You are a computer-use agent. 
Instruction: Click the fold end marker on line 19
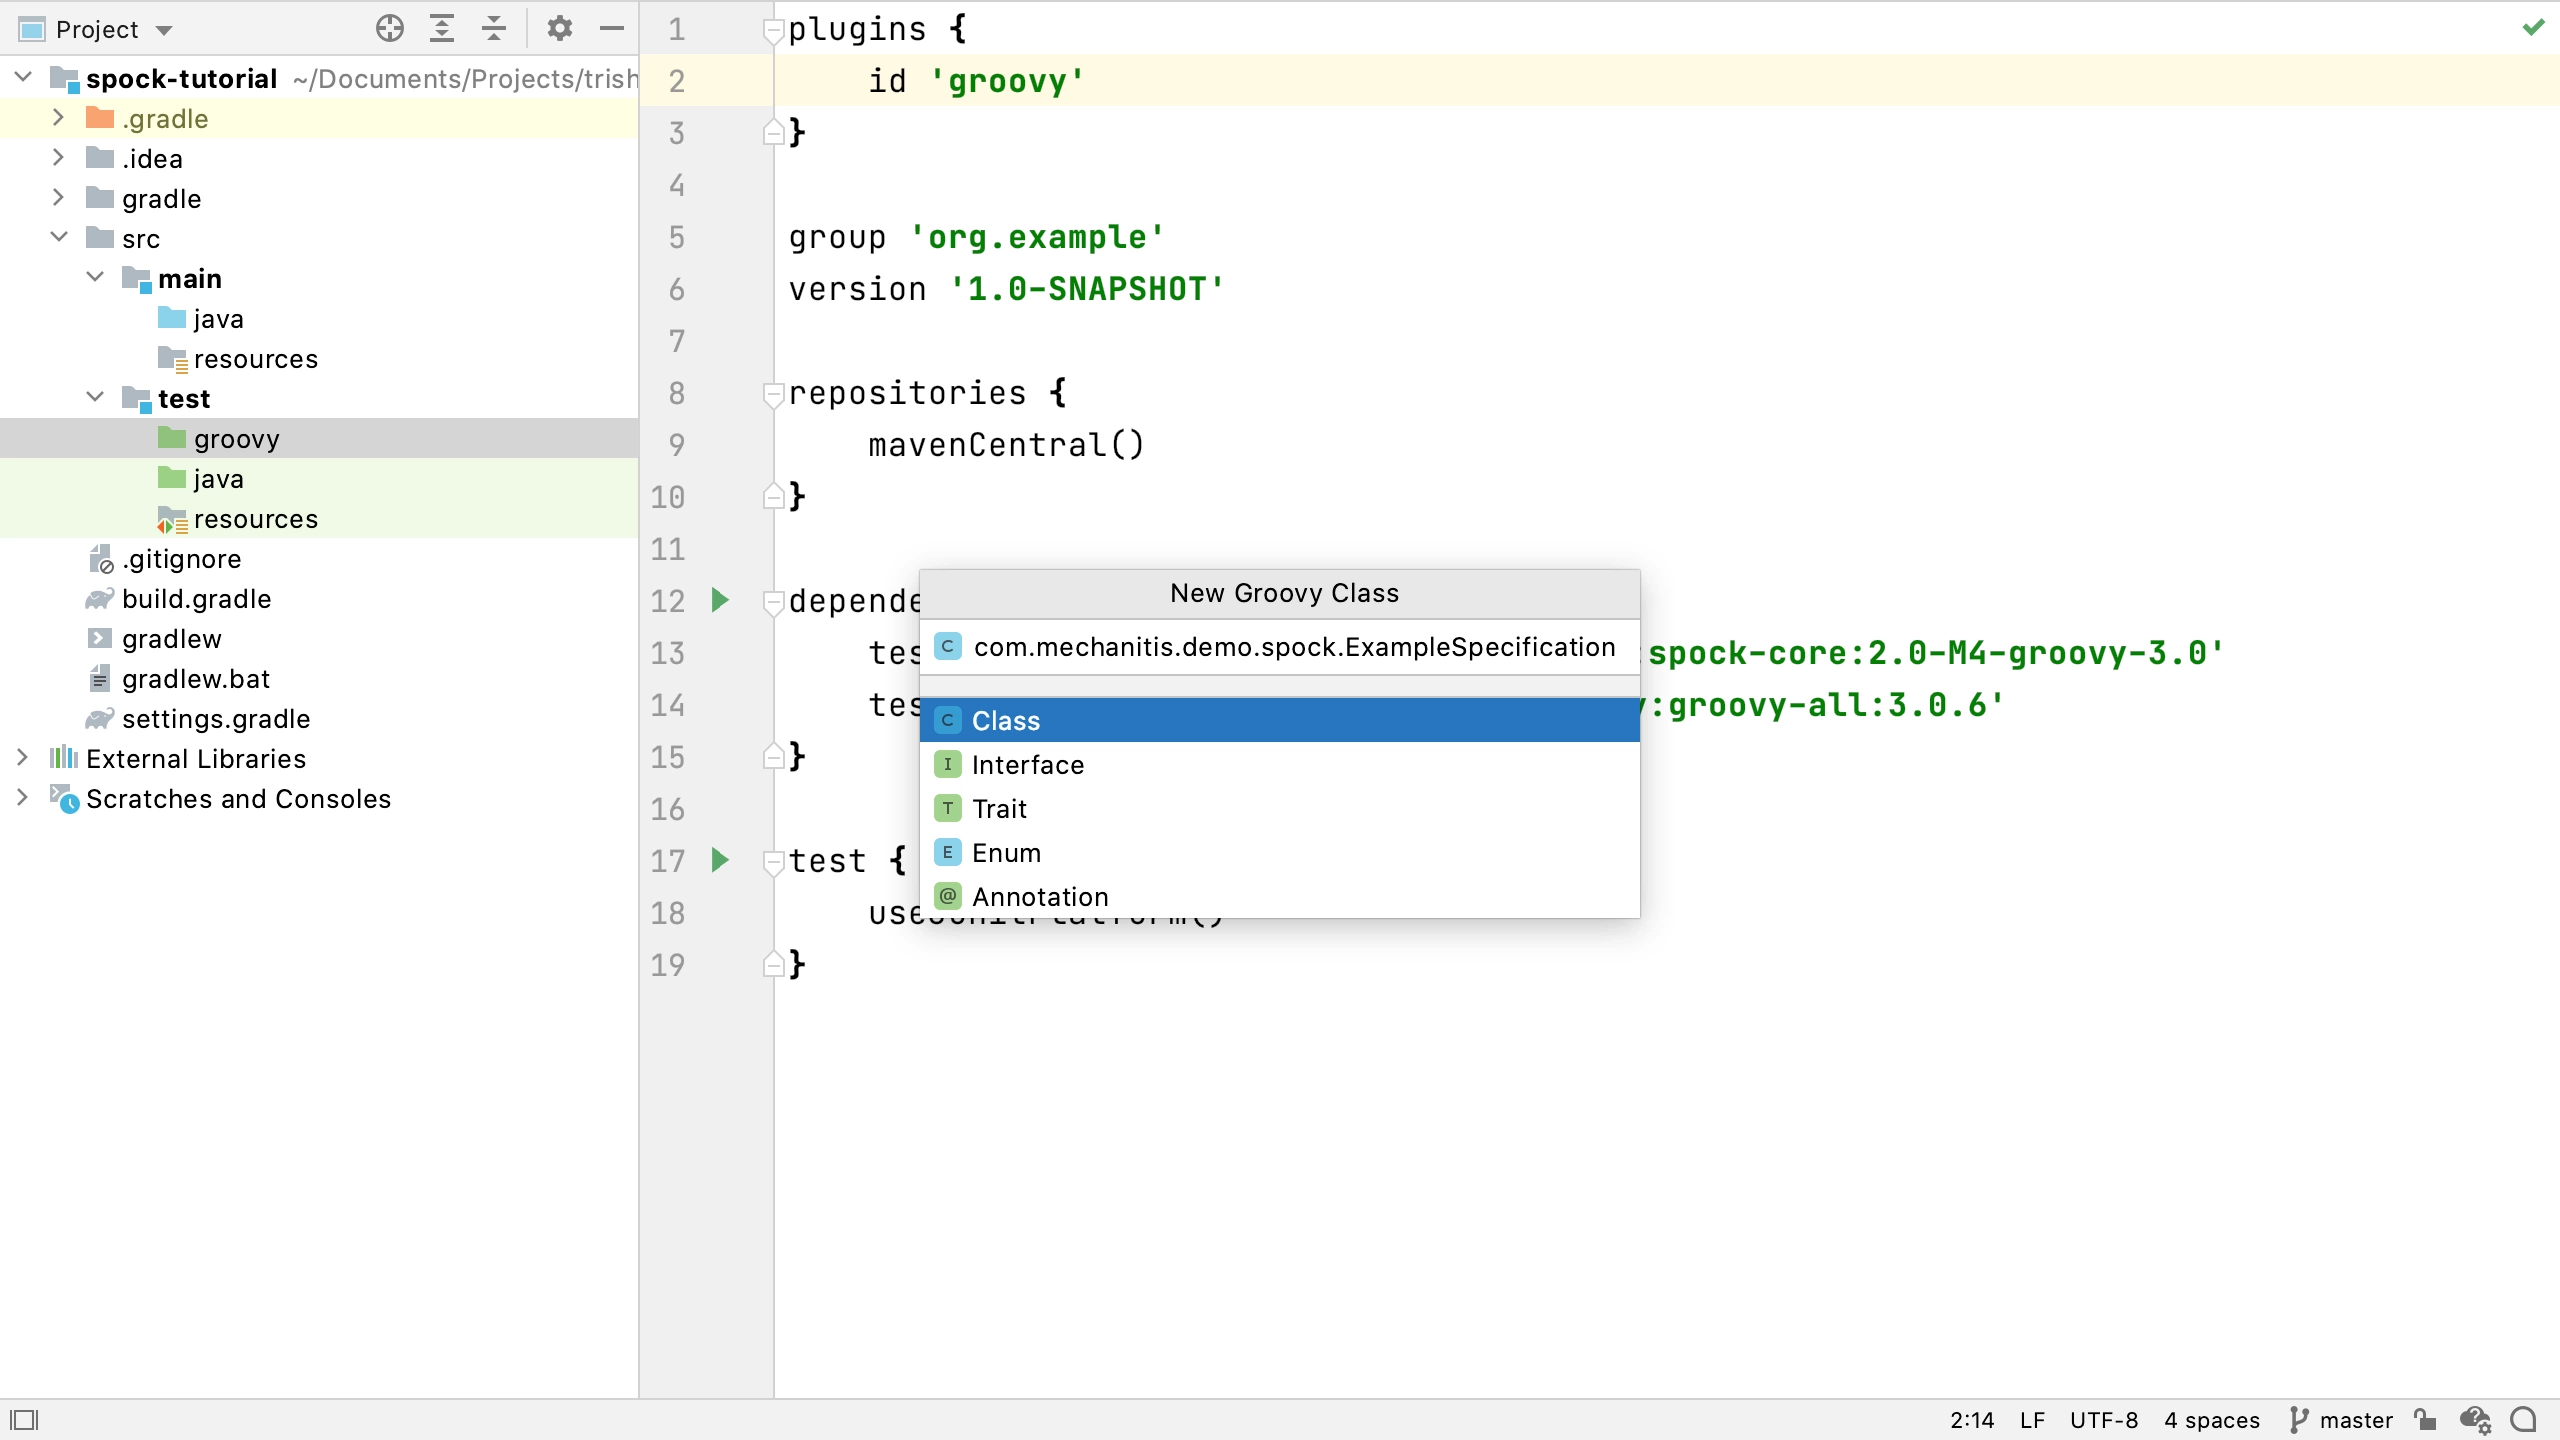click(x=773, y=964)
